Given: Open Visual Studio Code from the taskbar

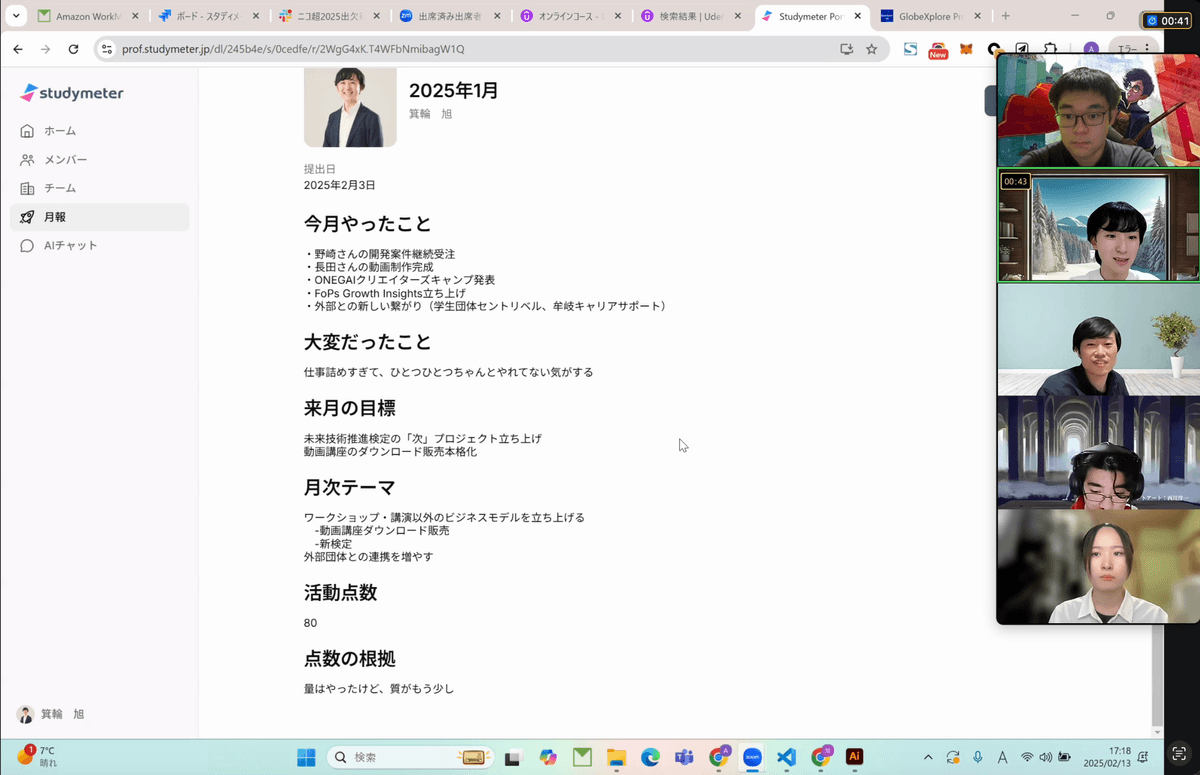Looking at the screenshot, I should (x=787, y=757).
